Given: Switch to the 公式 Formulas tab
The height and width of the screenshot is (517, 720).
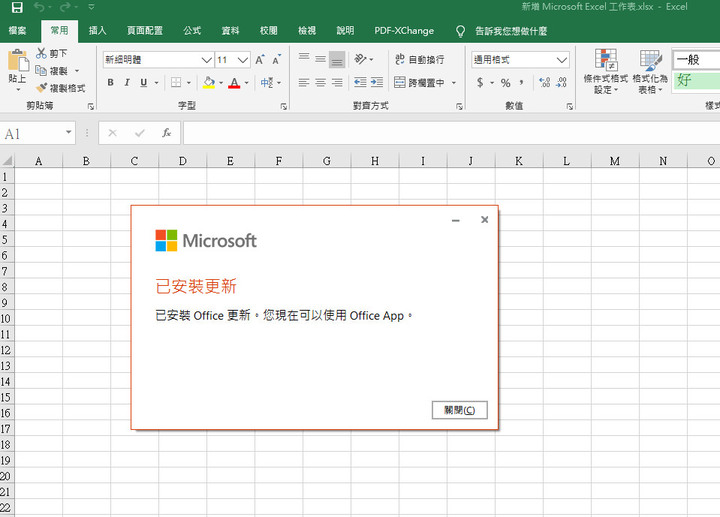Looking at the screenshot, I should 192,31.
